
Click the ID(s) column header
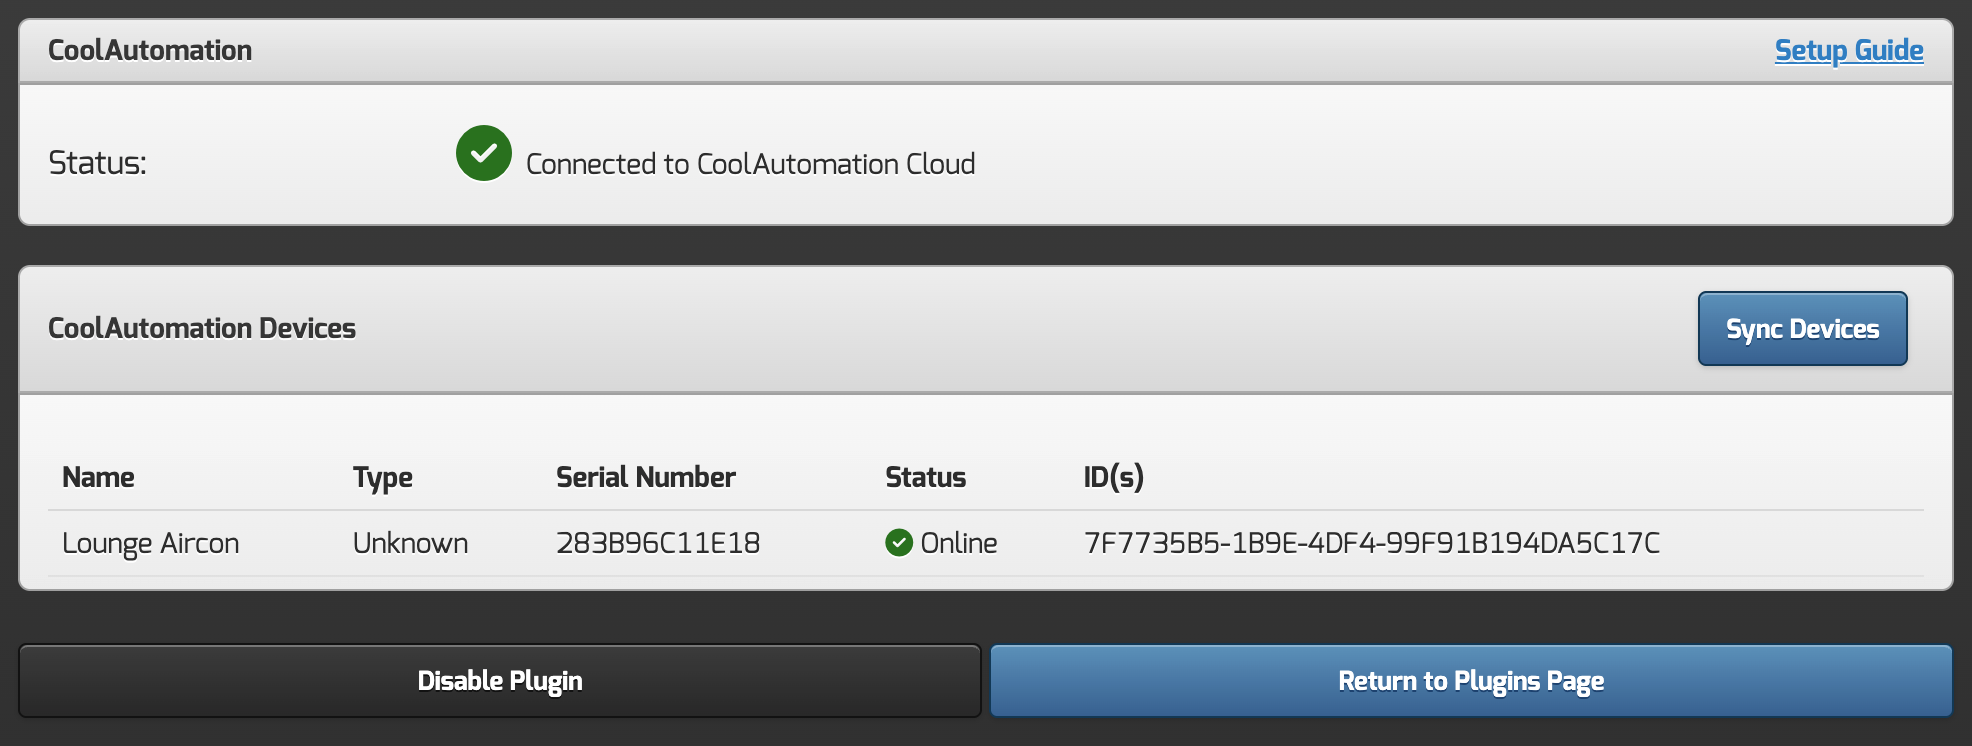pyautogui.click(x=1113, y=477)
